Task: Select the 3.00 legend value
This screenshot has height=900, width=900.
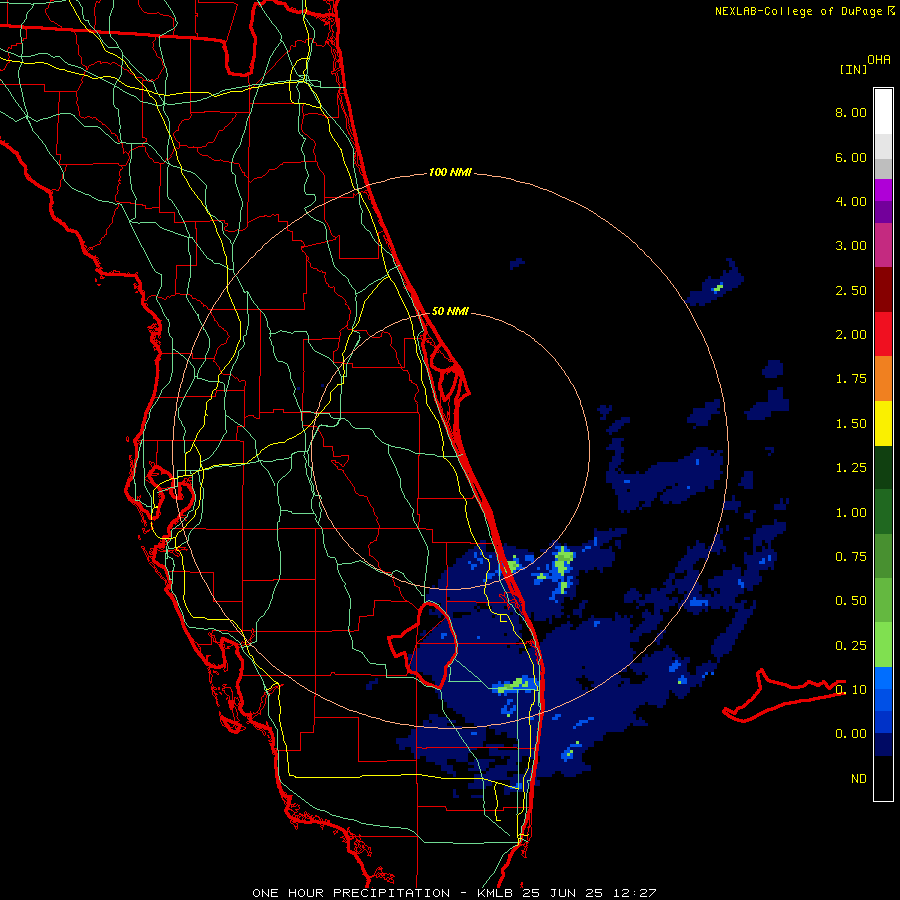Action: (x=851, y=246)
